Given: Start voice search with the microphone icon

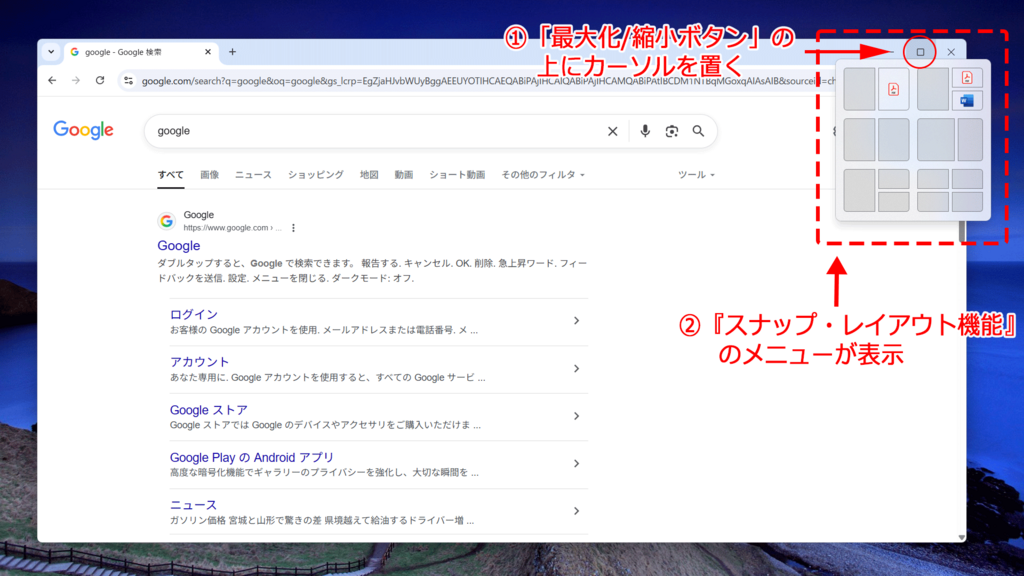Looking at the screenshot, I should (x=645, y=131).
